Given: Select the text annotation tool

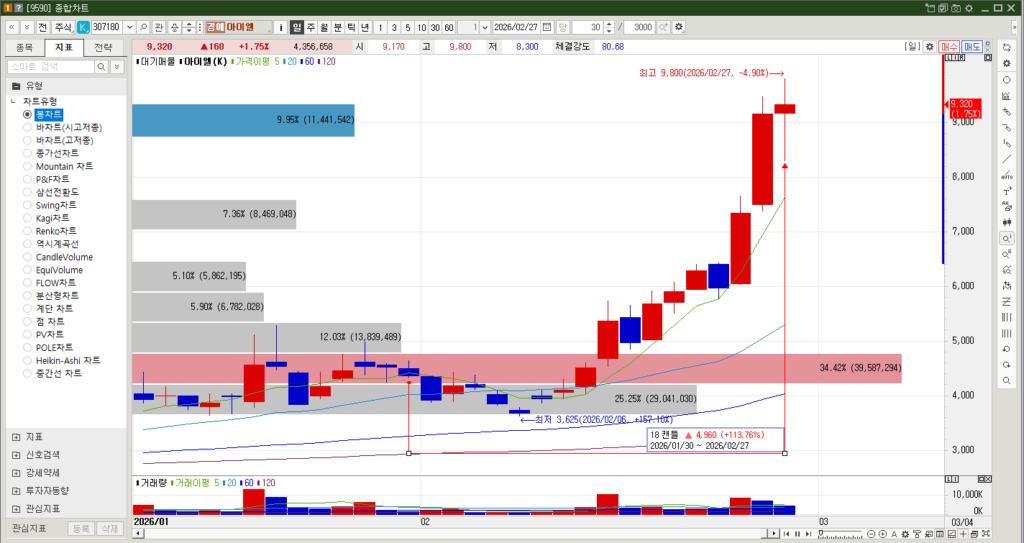Looking at the screenshot, I should point(1006,191).
